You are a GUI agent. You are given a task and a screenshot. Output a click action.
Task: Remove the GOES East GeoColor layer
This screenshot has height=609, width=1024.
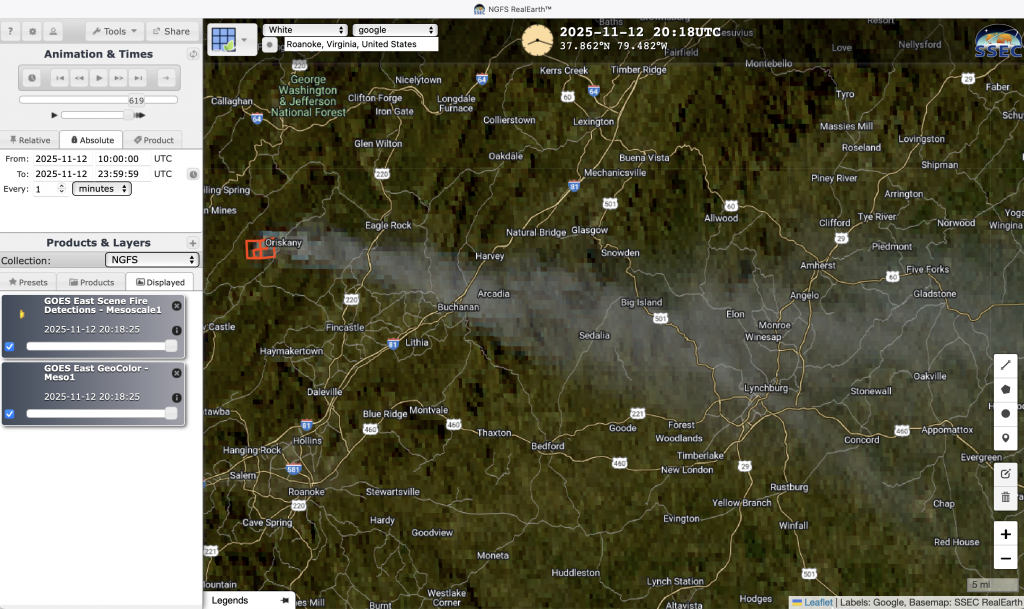[x=177, y=373]
